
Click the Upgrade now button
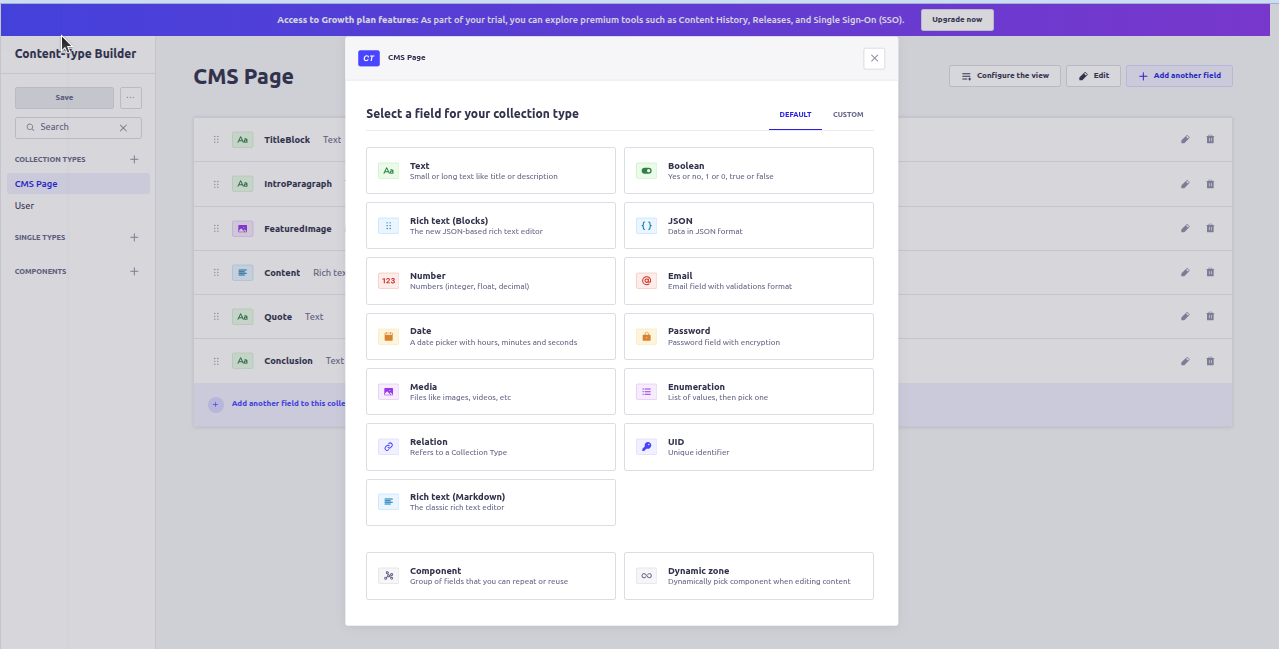(957, 20)
